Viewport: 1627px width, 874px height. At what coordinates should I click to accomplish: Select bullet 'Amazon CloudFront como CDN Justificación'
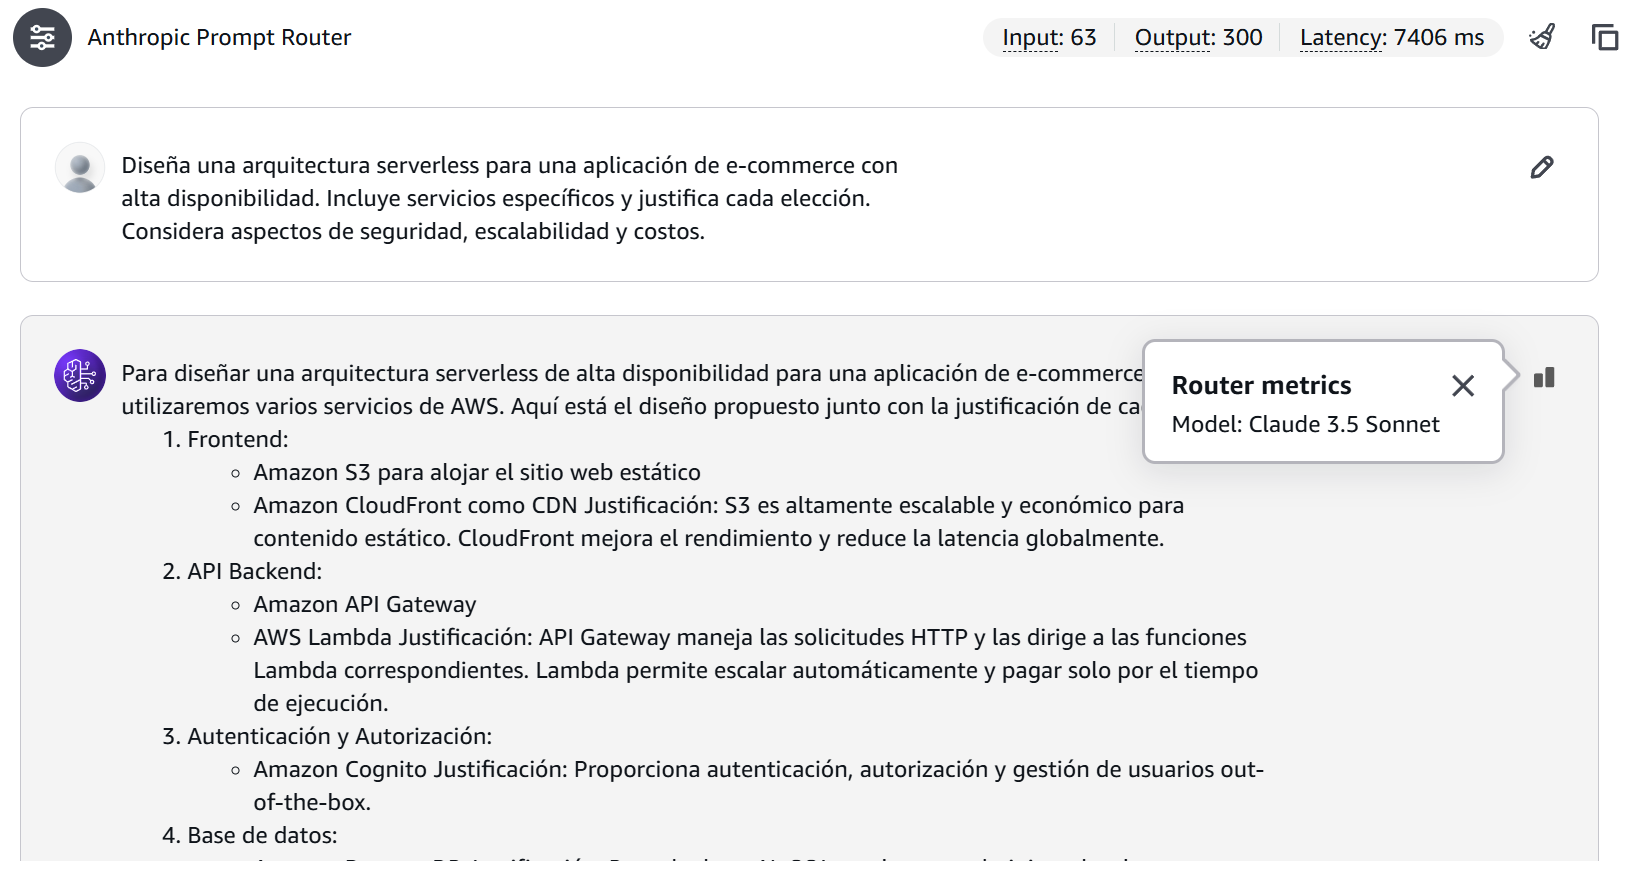point(485,505)
